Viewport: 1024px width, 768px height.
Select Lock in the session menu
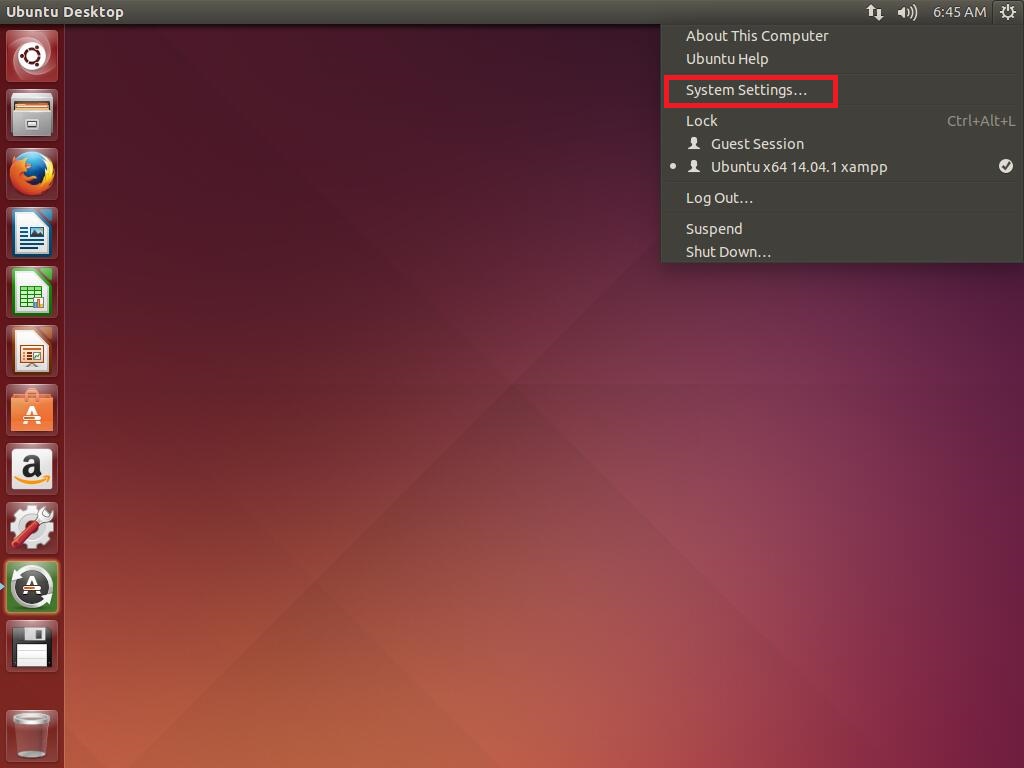click(x=842, y=121)
